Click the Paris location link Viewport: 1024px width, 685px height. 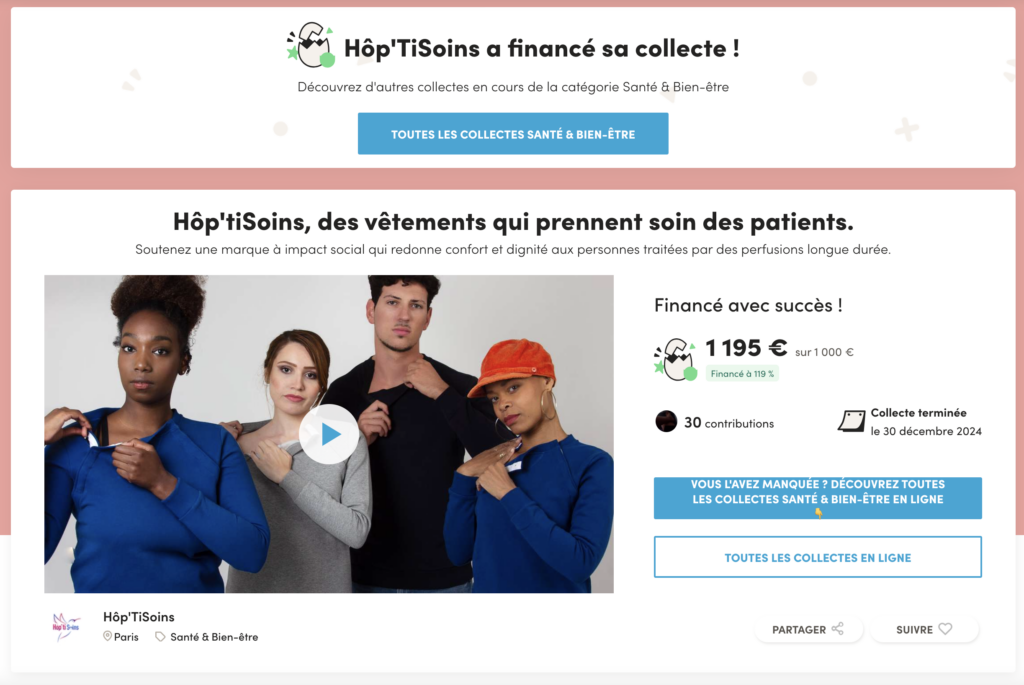tap(126, 637)
